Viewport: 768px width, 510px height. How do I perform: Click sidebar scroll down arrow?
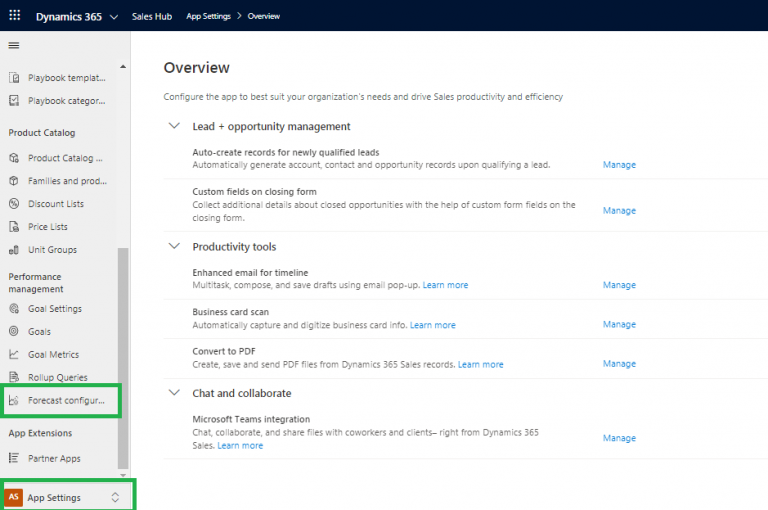coord(123,475)
